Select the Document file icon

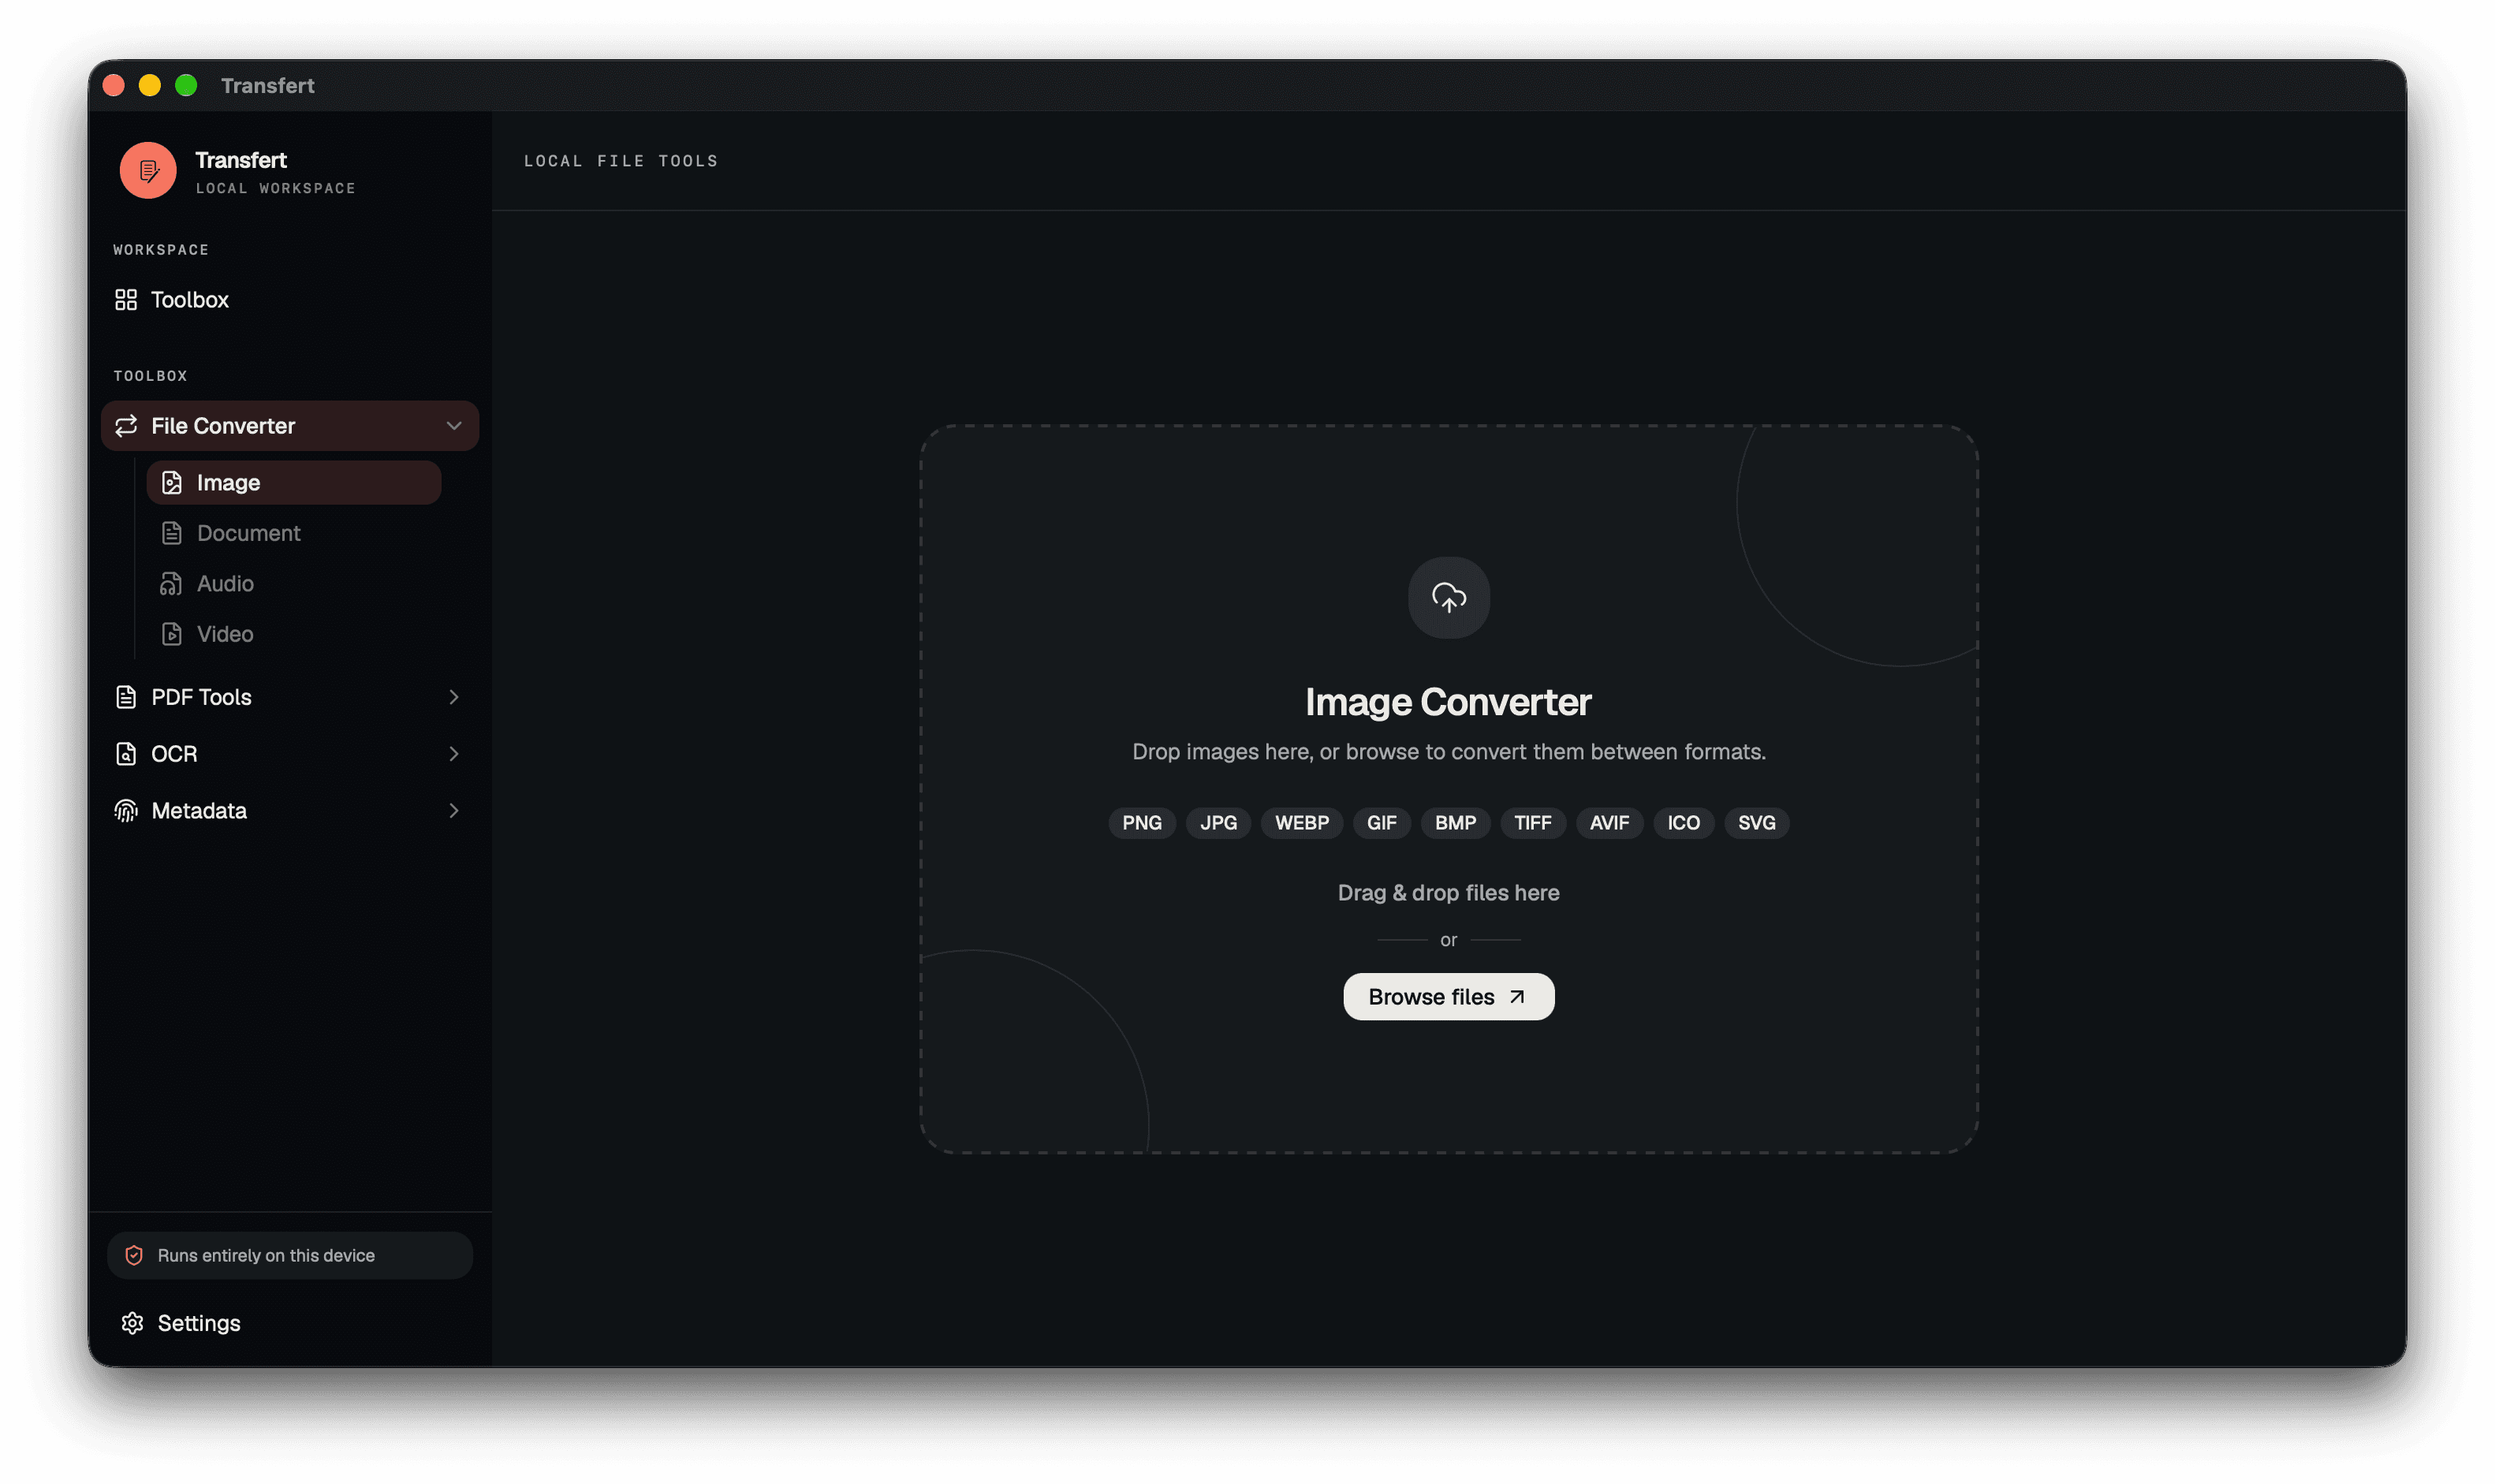(172, 533)
